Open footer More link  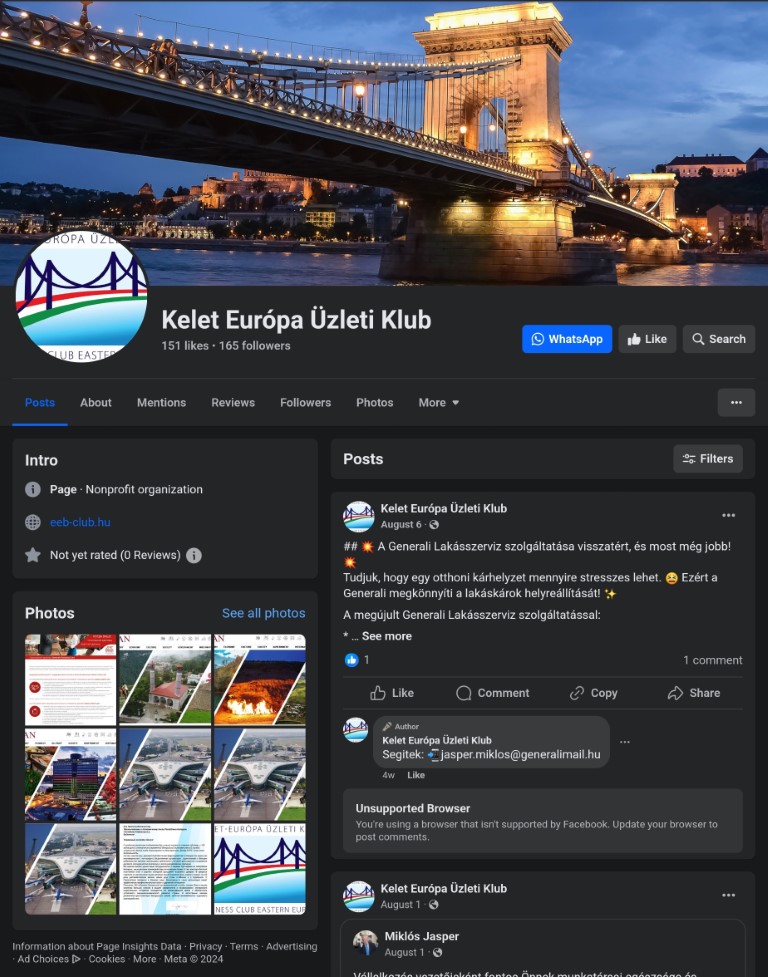pos(145,959)
